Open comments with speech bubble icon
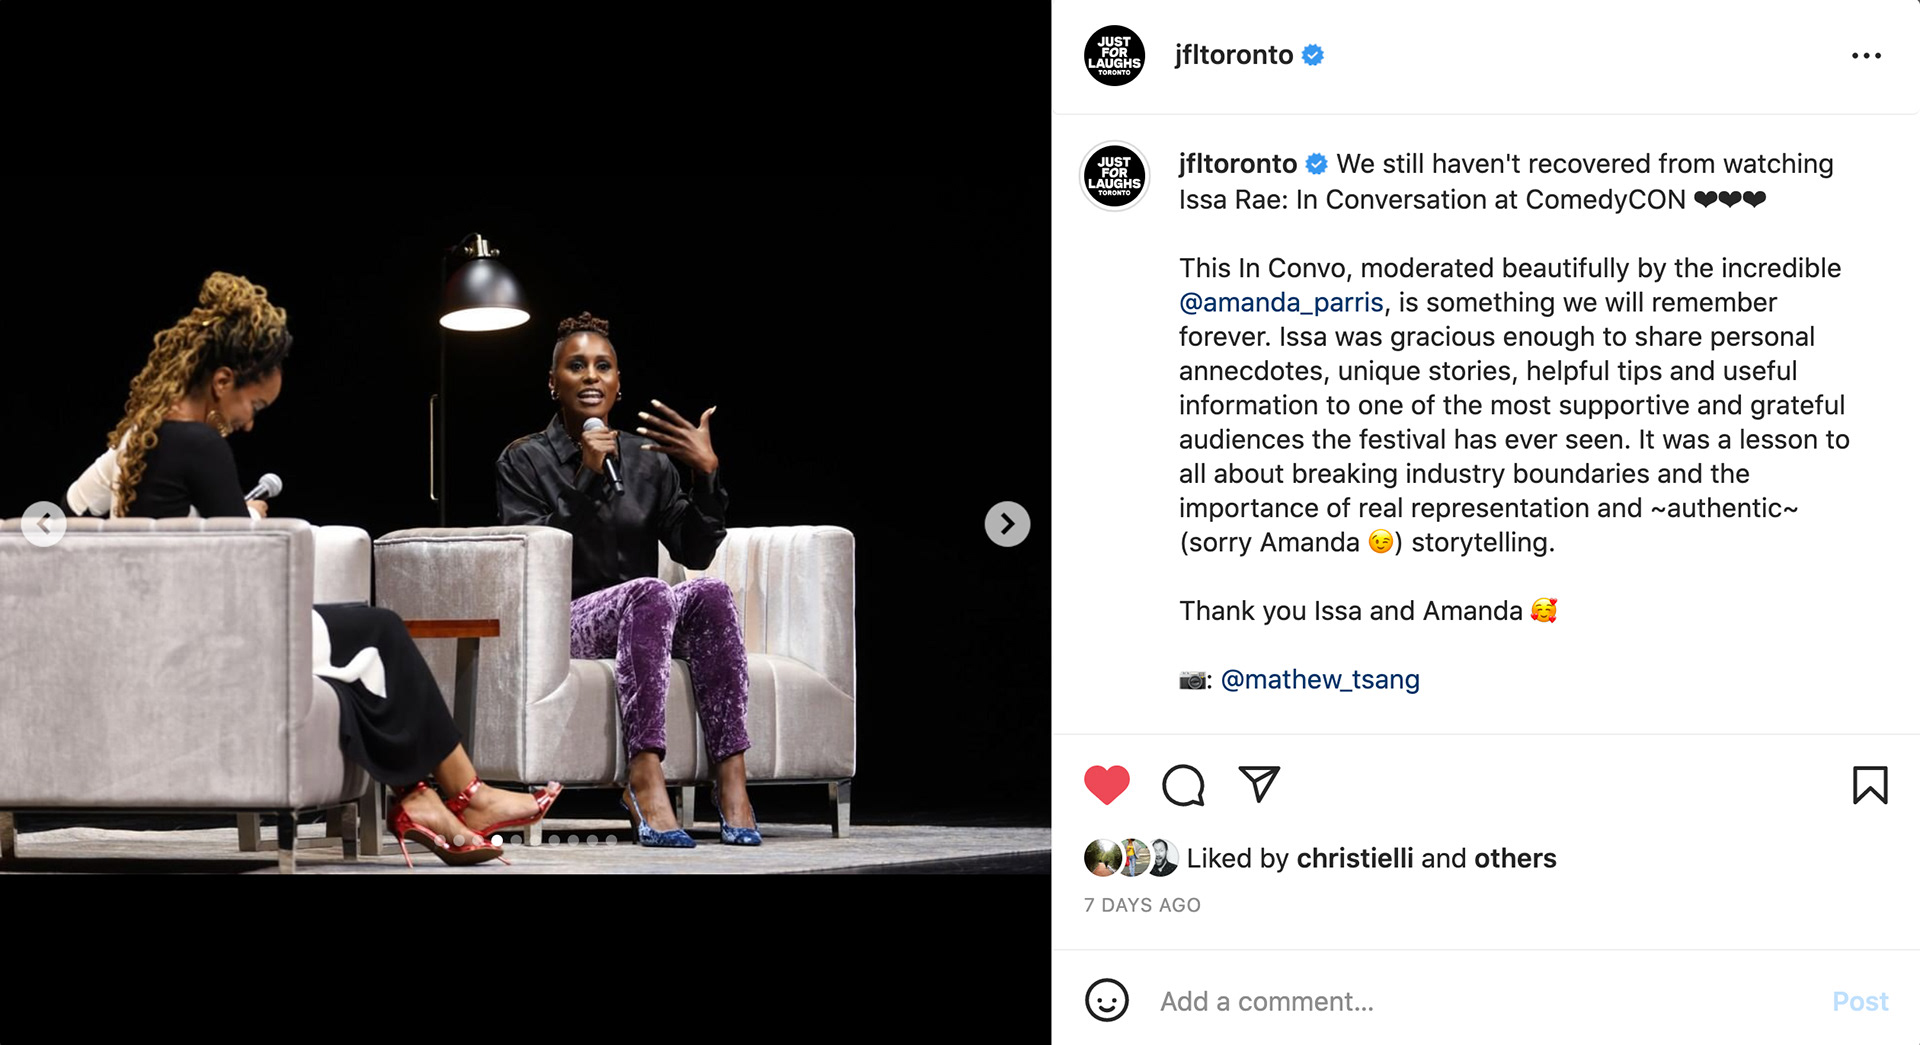The image size is (1920, 1045). 1183,785
